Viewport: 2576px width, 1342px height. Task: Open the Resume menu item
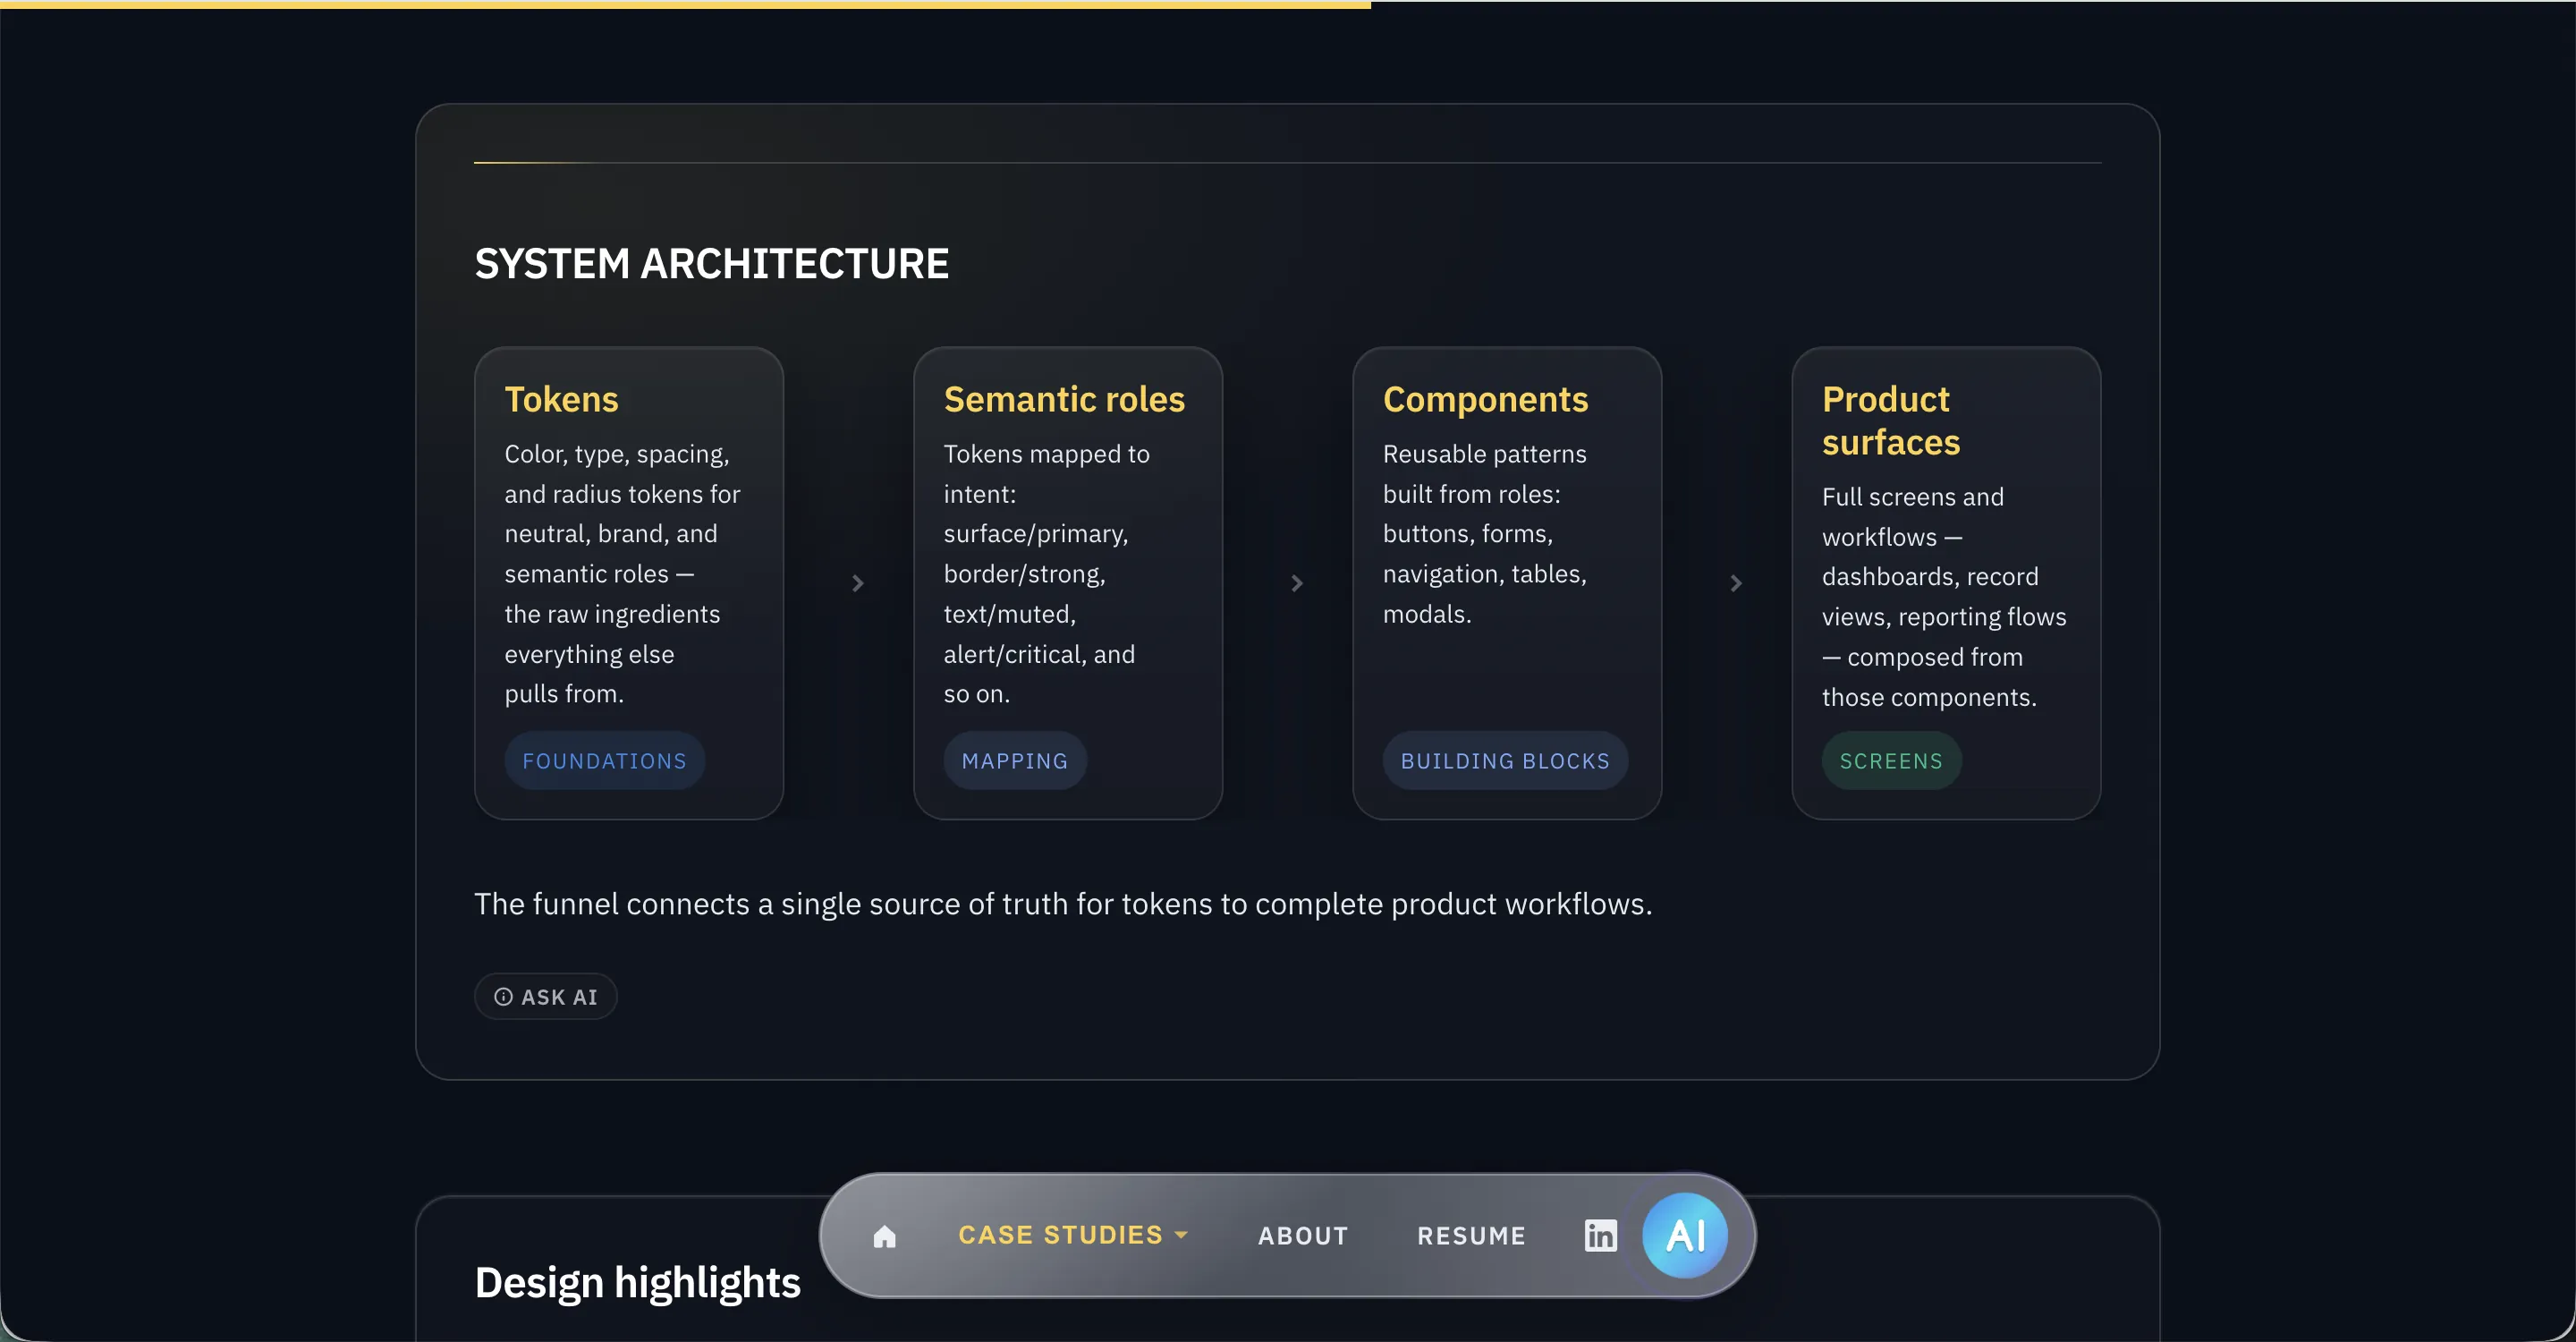click(1471, 1236)
